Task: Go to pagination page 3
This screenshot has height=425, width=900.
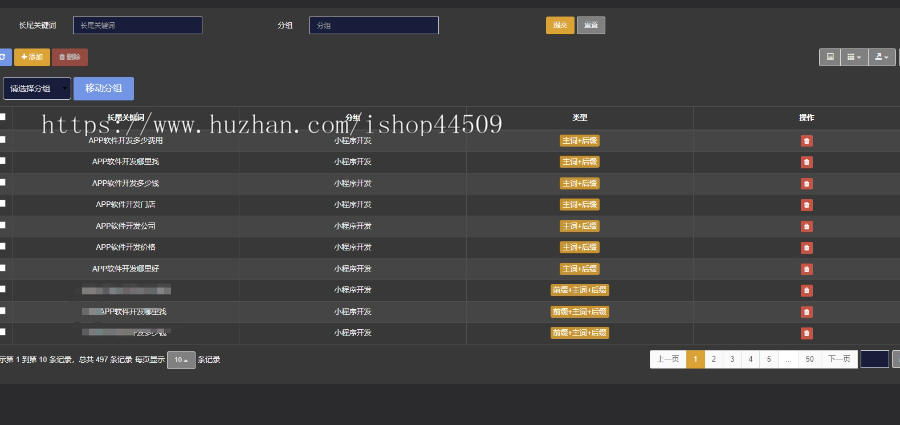Action: pos(732,359)
